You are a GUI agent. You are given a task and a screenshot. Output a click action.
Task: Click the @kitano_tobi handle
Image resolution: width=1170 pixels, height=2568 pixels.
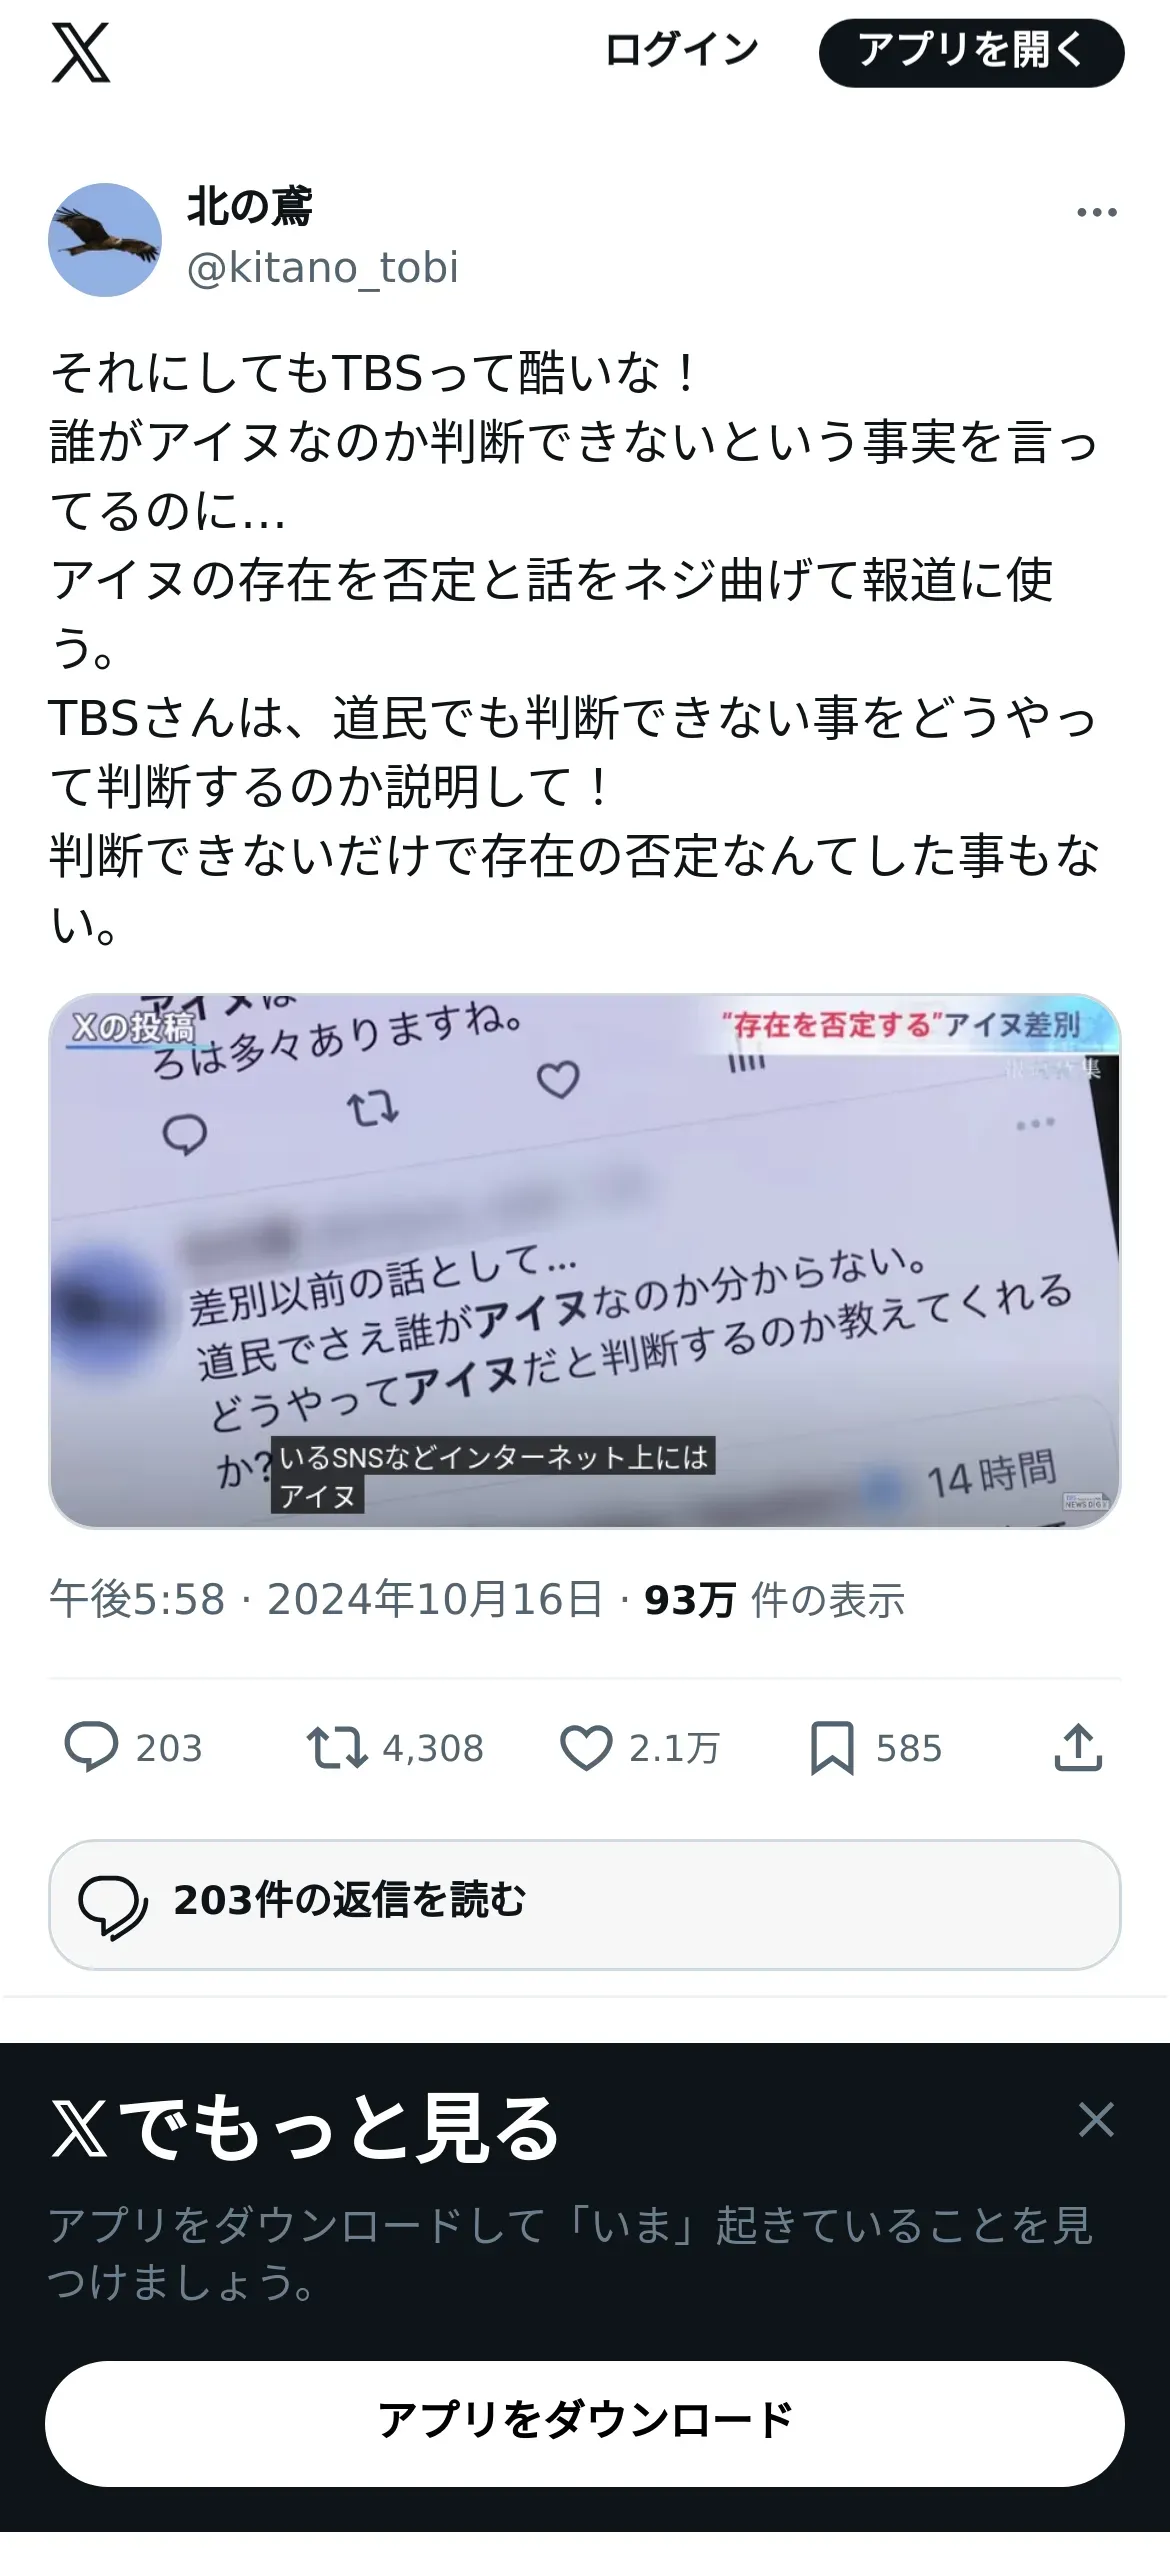tap(323, 268)
